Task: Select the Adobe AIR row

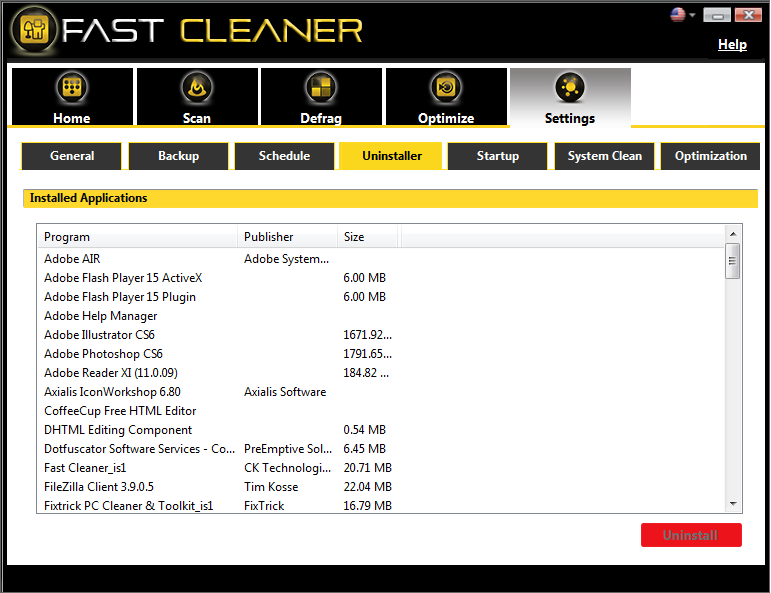Action: 381,259
